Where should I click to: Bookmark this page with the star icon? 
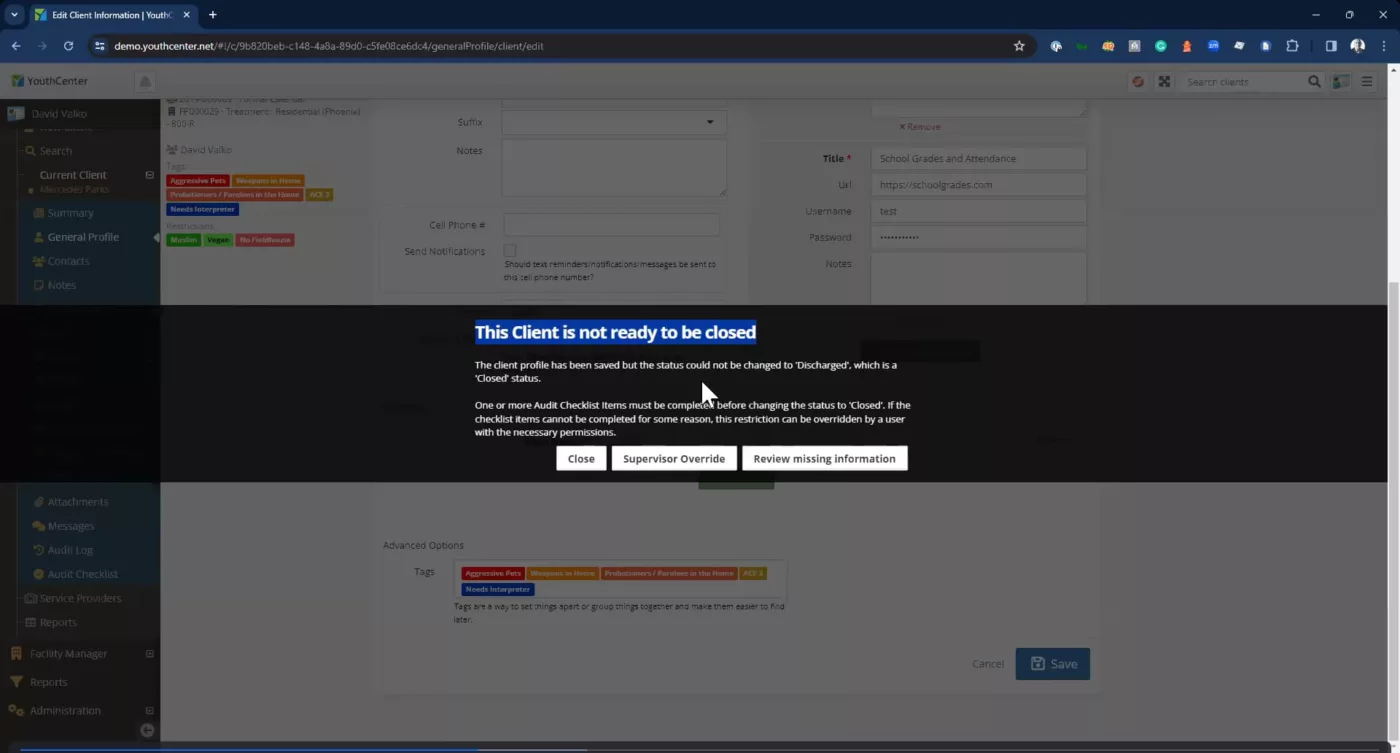(1019, 46)
